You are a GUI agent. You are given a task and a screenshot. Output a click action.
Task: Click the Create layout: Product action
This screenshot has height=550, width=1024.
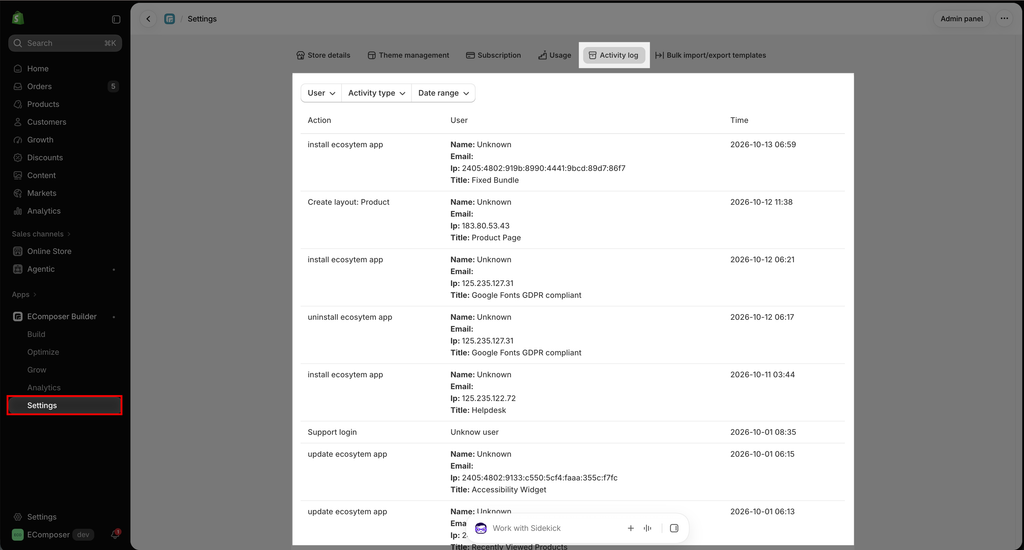click(348, 202)
